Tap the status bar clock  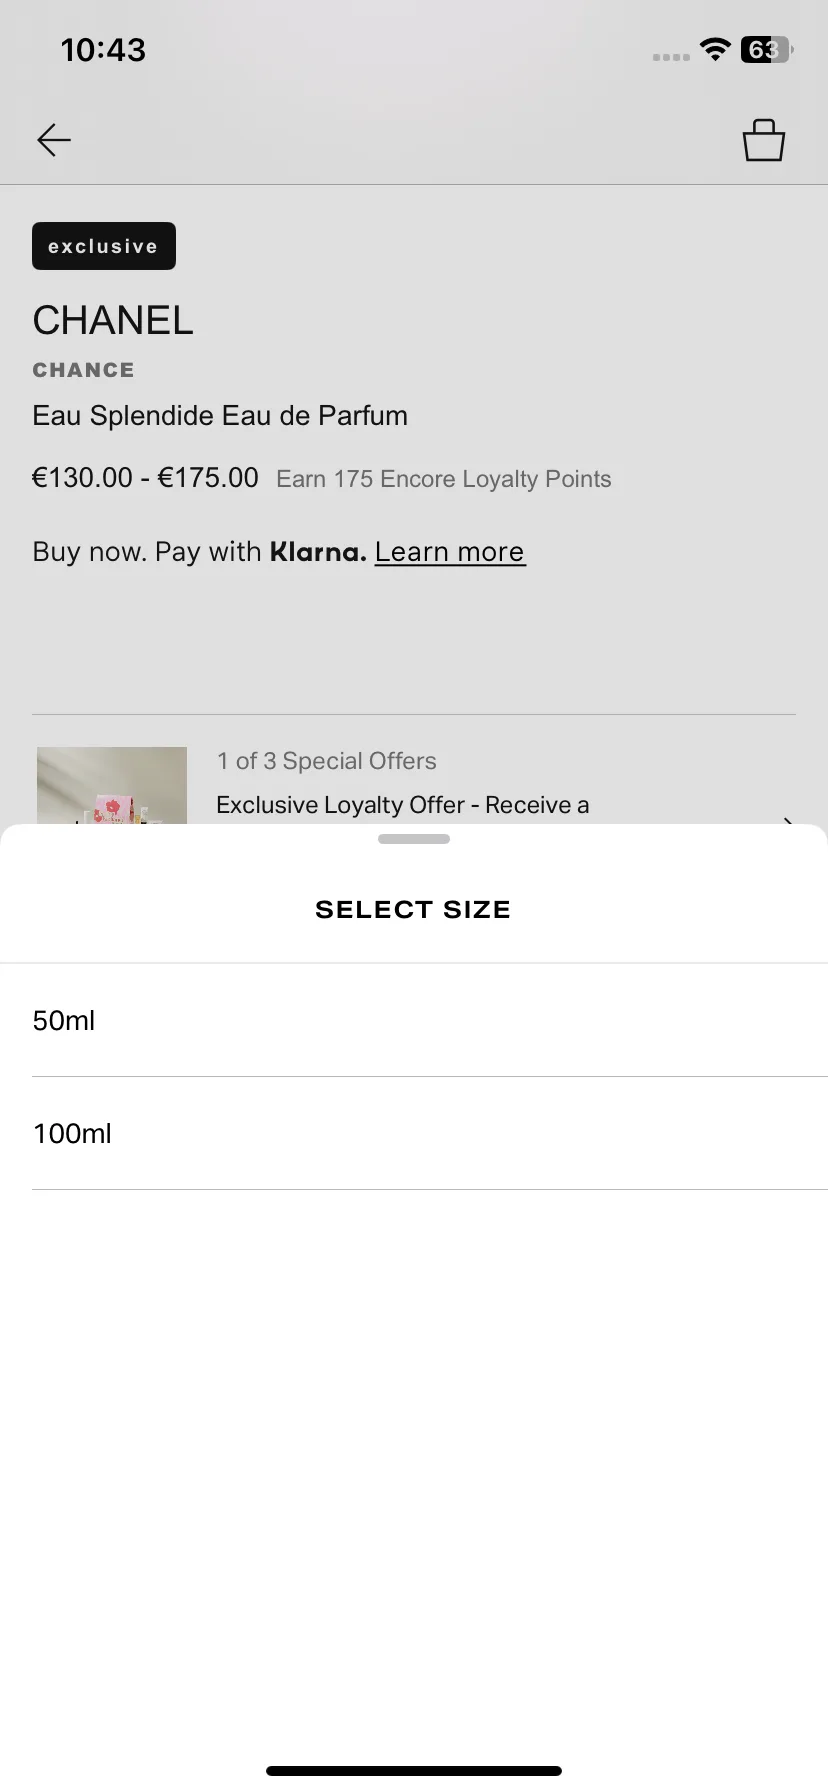pyautogui.click(x=103, y=49)
